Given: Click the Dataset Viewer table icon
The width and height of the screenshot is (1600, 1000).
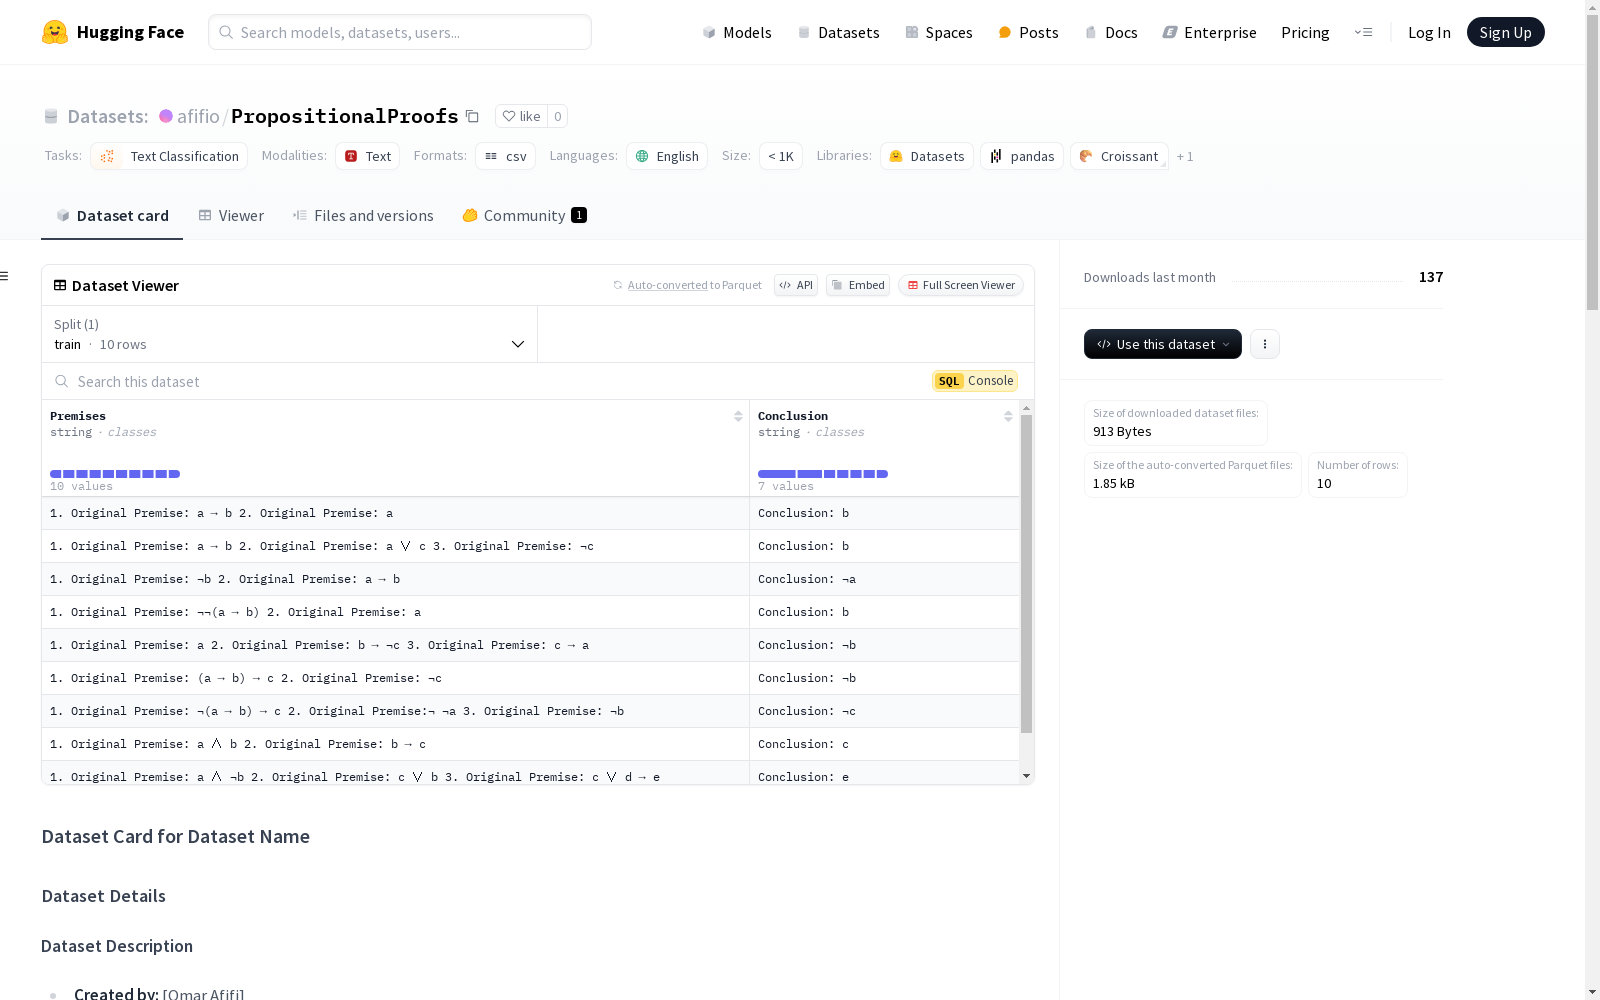Looking at the screenshot, I should click(x=60, y=285).
